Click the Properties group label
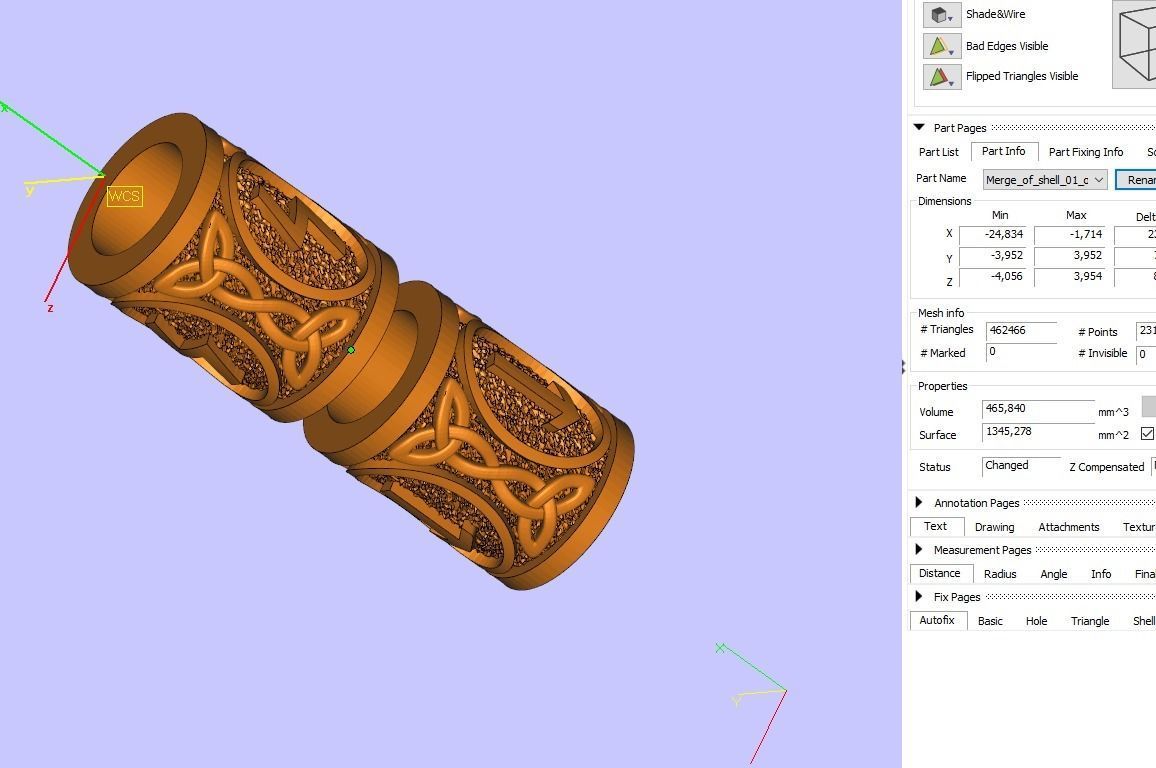Image resolution: width=1156 pixels, height=768 pixels. point(942,386)
